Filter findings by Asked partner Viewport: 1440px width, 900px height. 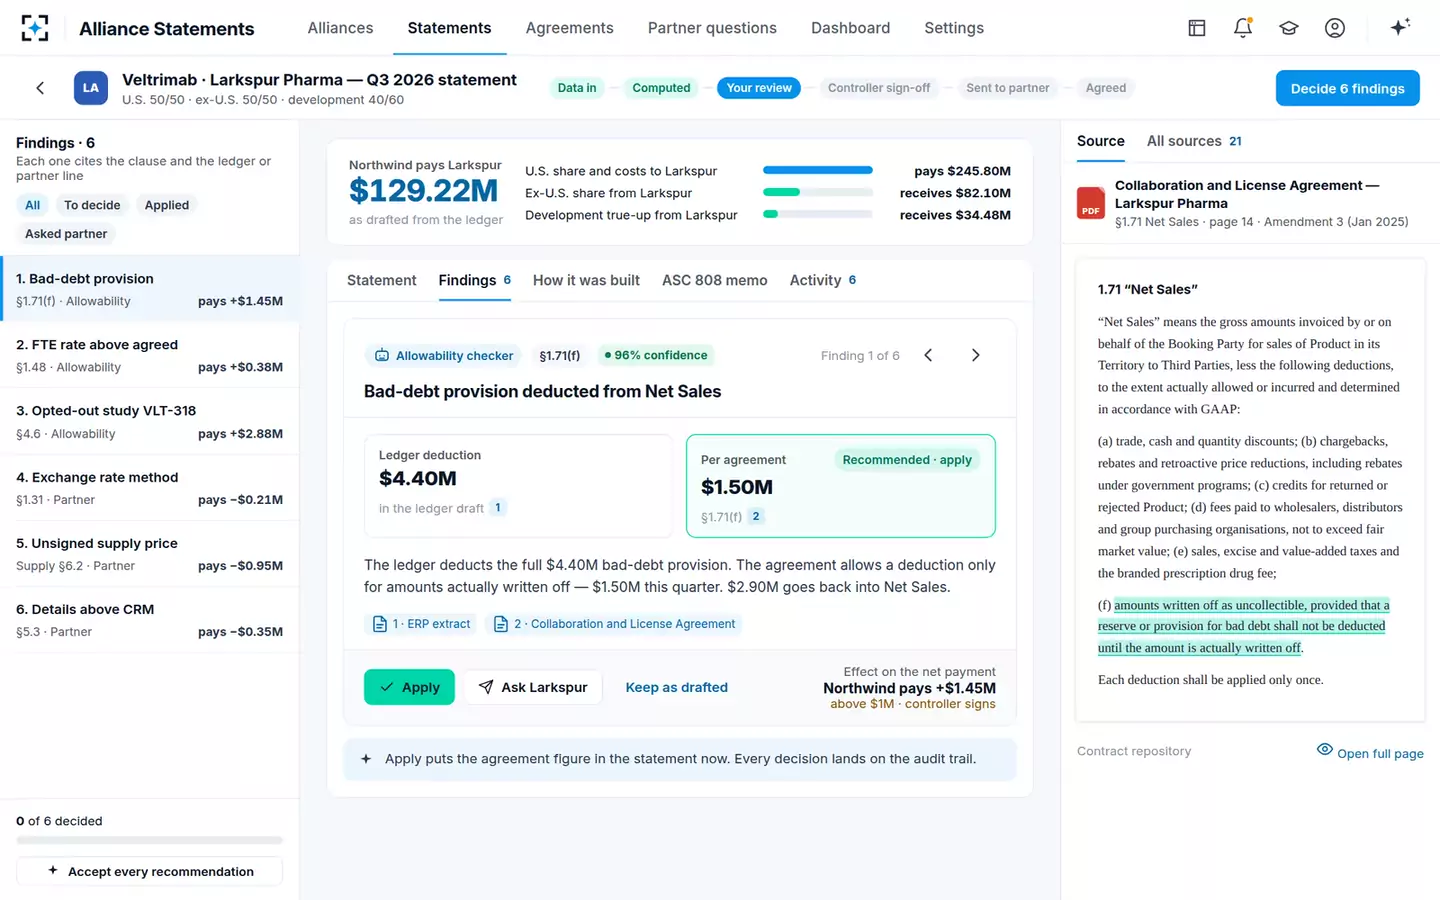tap(66, 234)
